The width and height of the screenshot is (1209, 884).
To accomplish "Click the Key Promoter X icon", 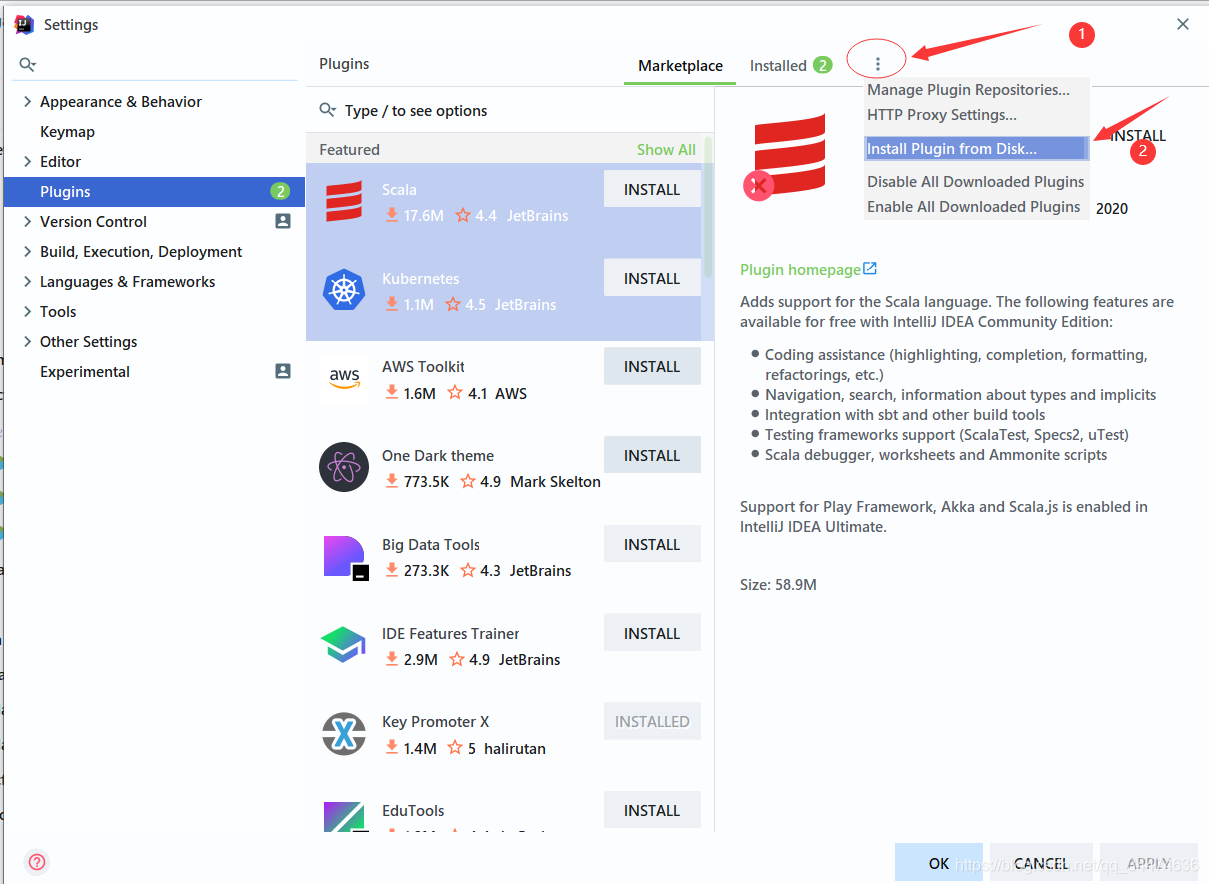I will [344, 735].
